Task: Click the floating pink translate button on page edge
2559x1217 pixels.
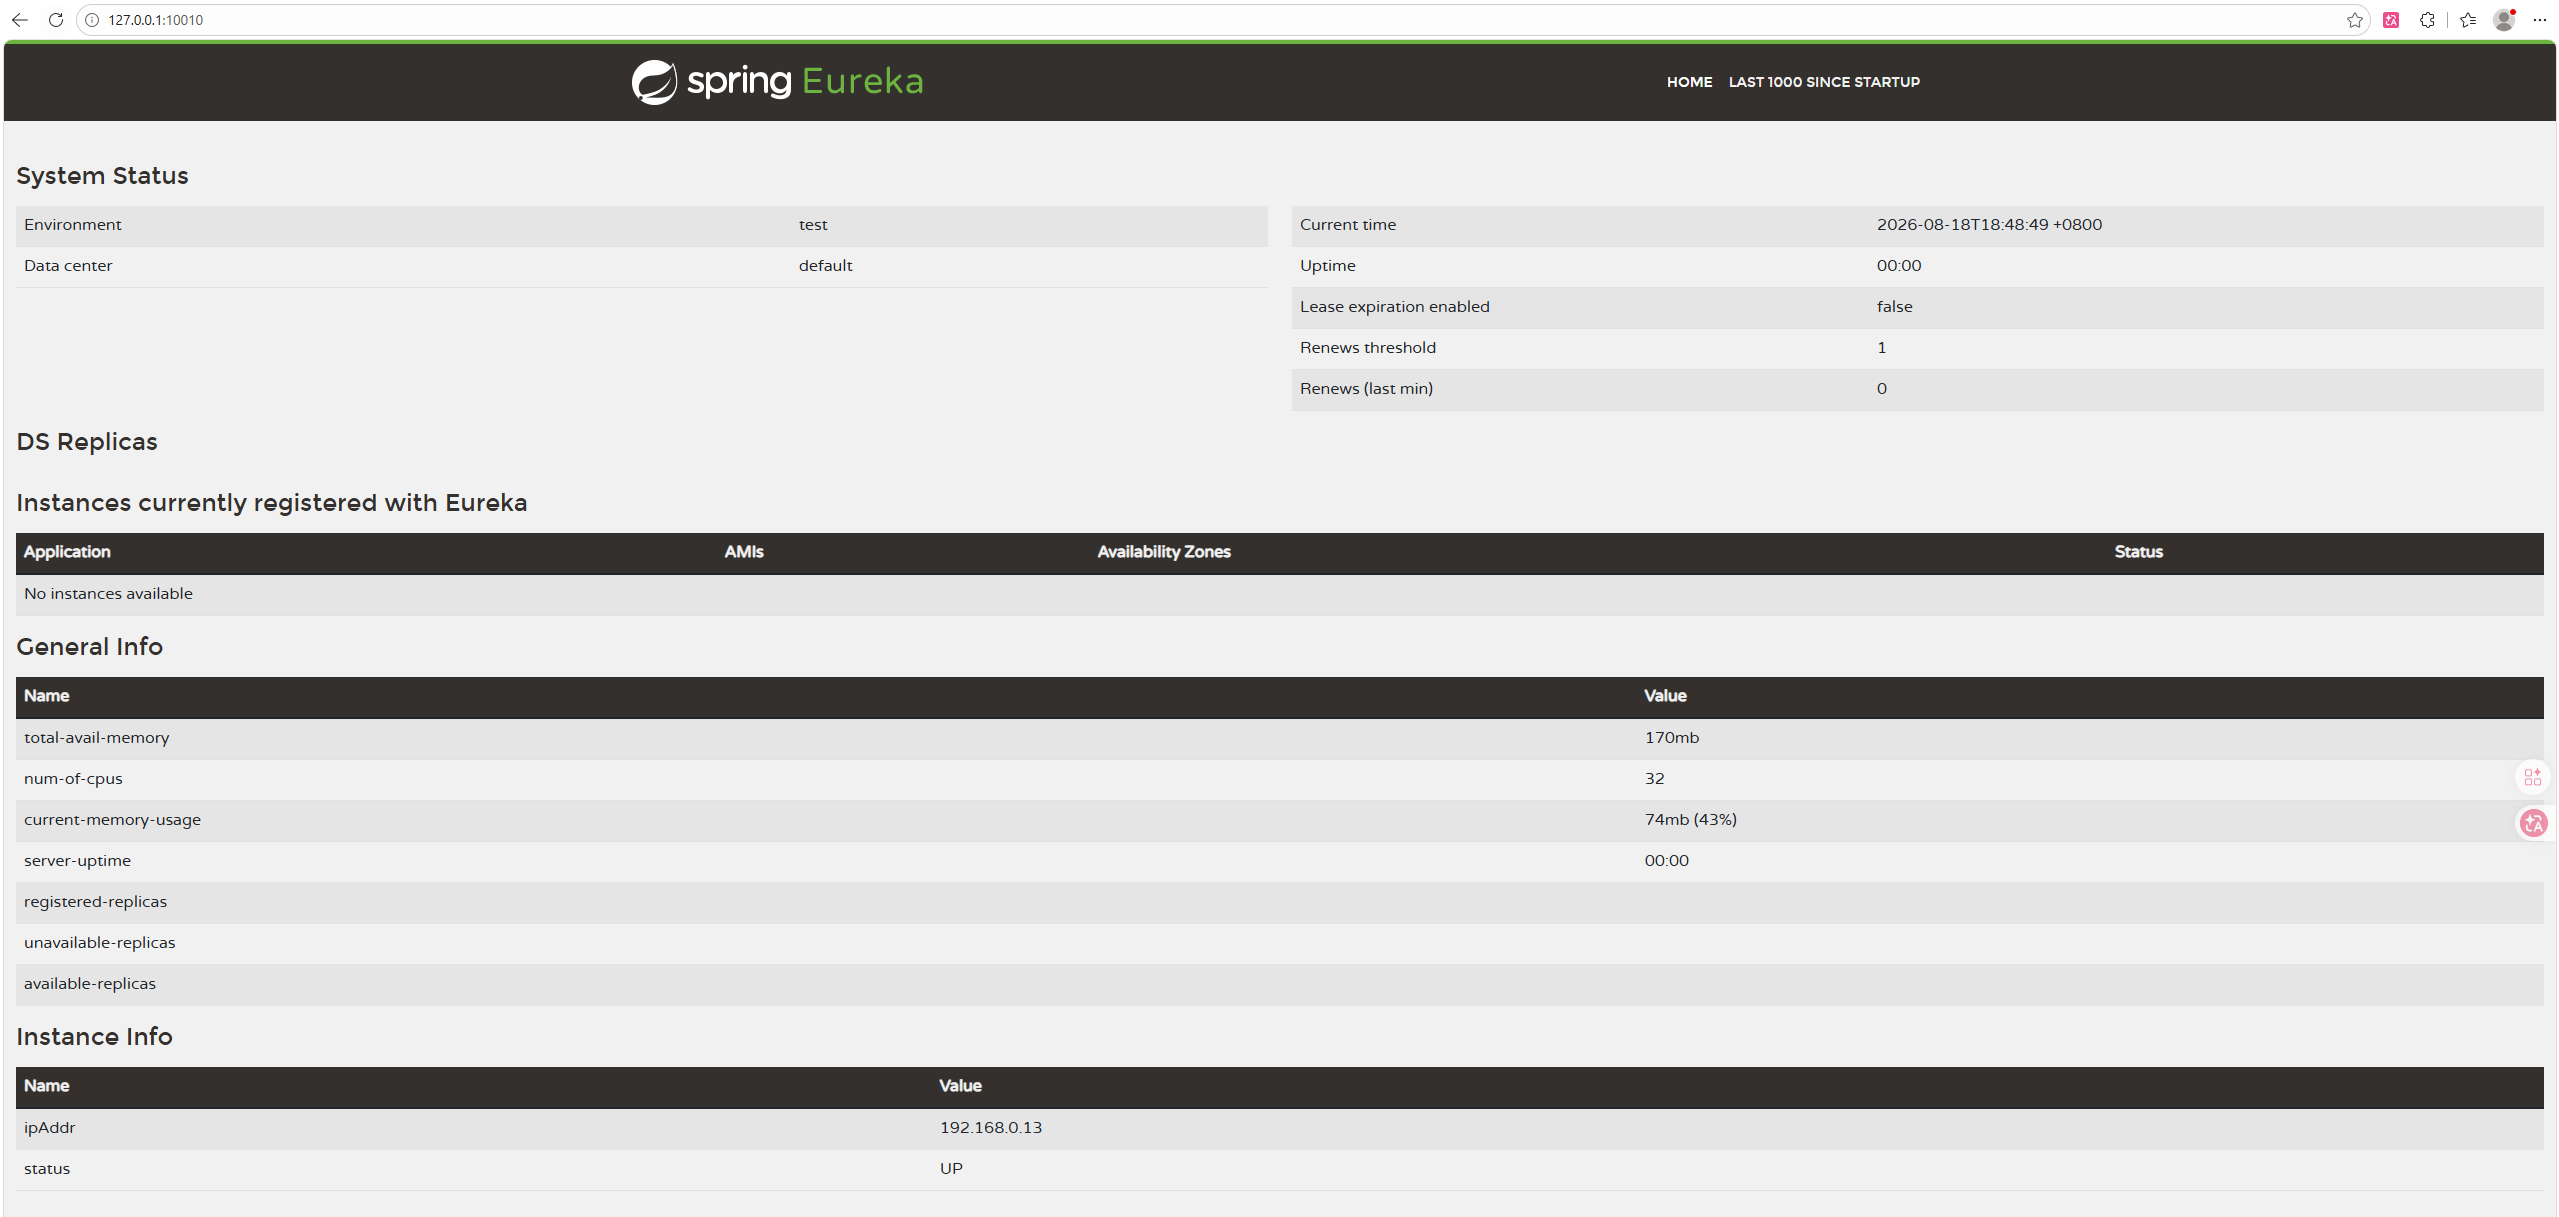Action: tap(2533, 823)
